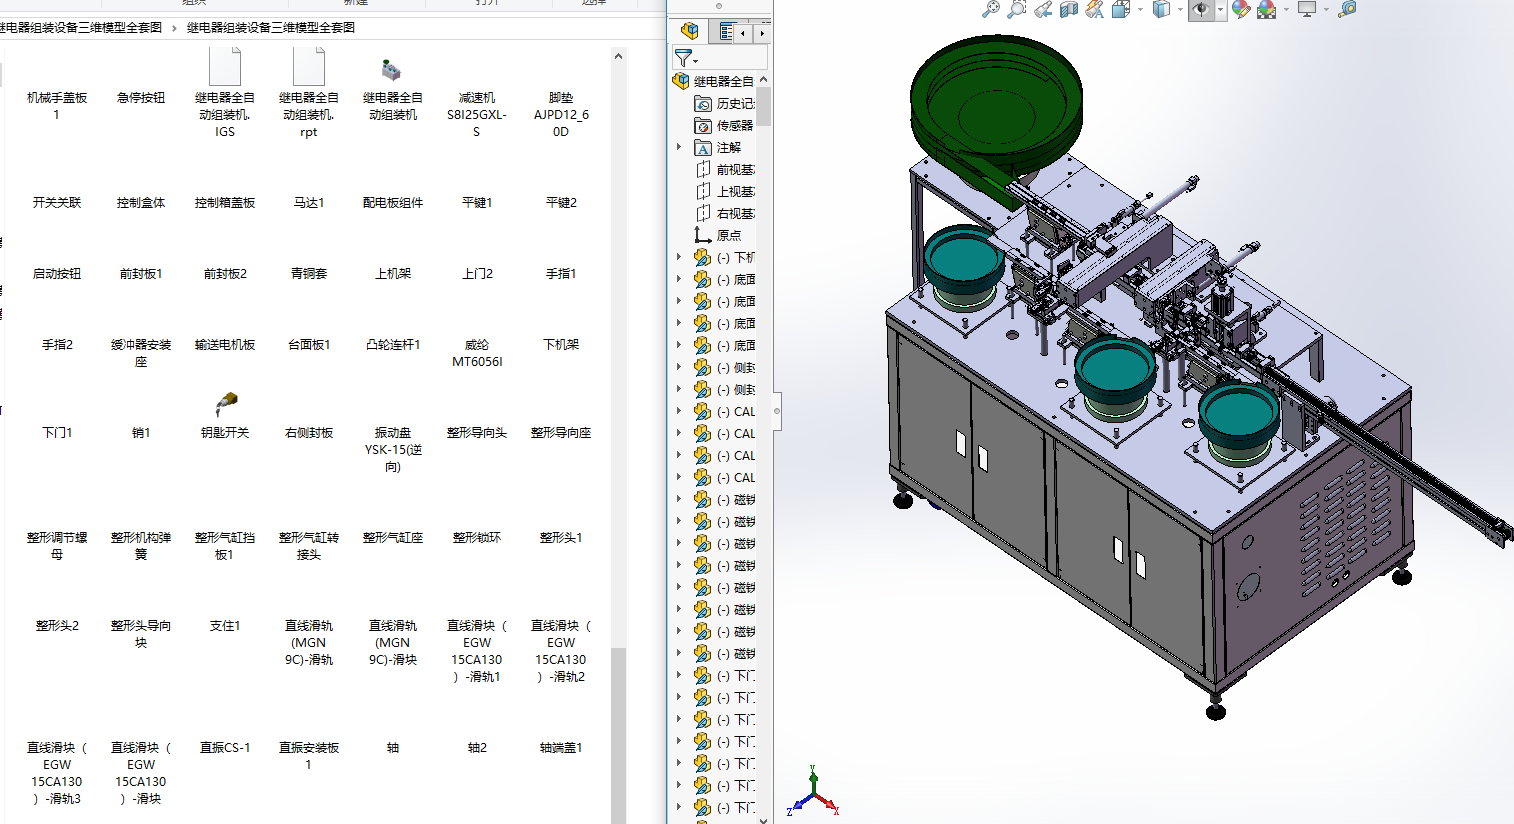Viewport: 1514px width, 824px height.
Task: Open Dynamic Annotation Views tool
Action: coord(1095,9)
